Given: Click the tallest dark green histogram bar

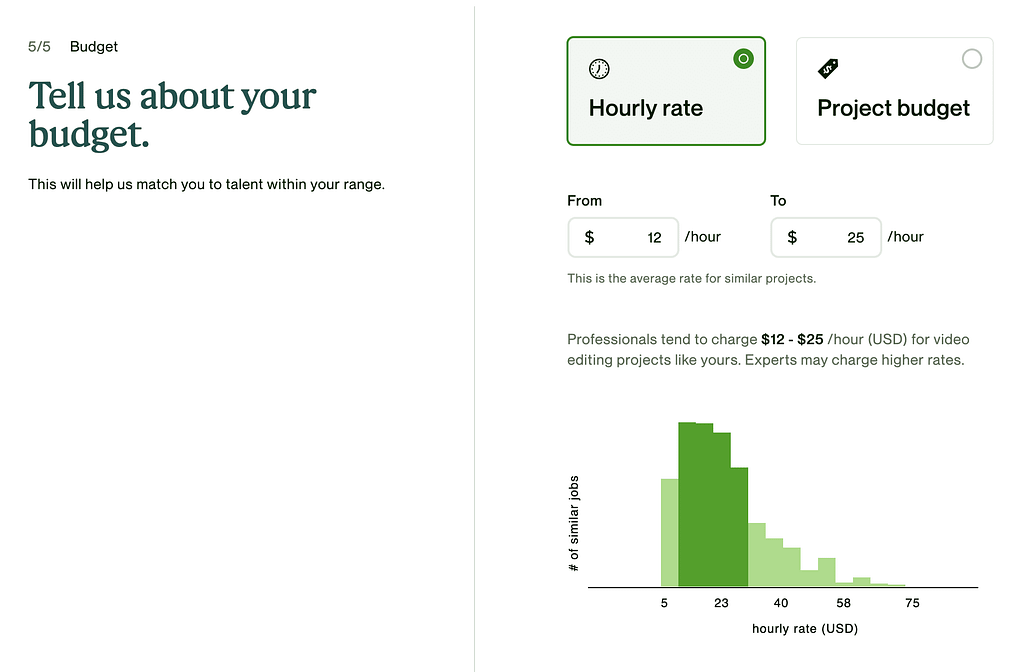Looking at the screenshot, I should pos(687,504).
